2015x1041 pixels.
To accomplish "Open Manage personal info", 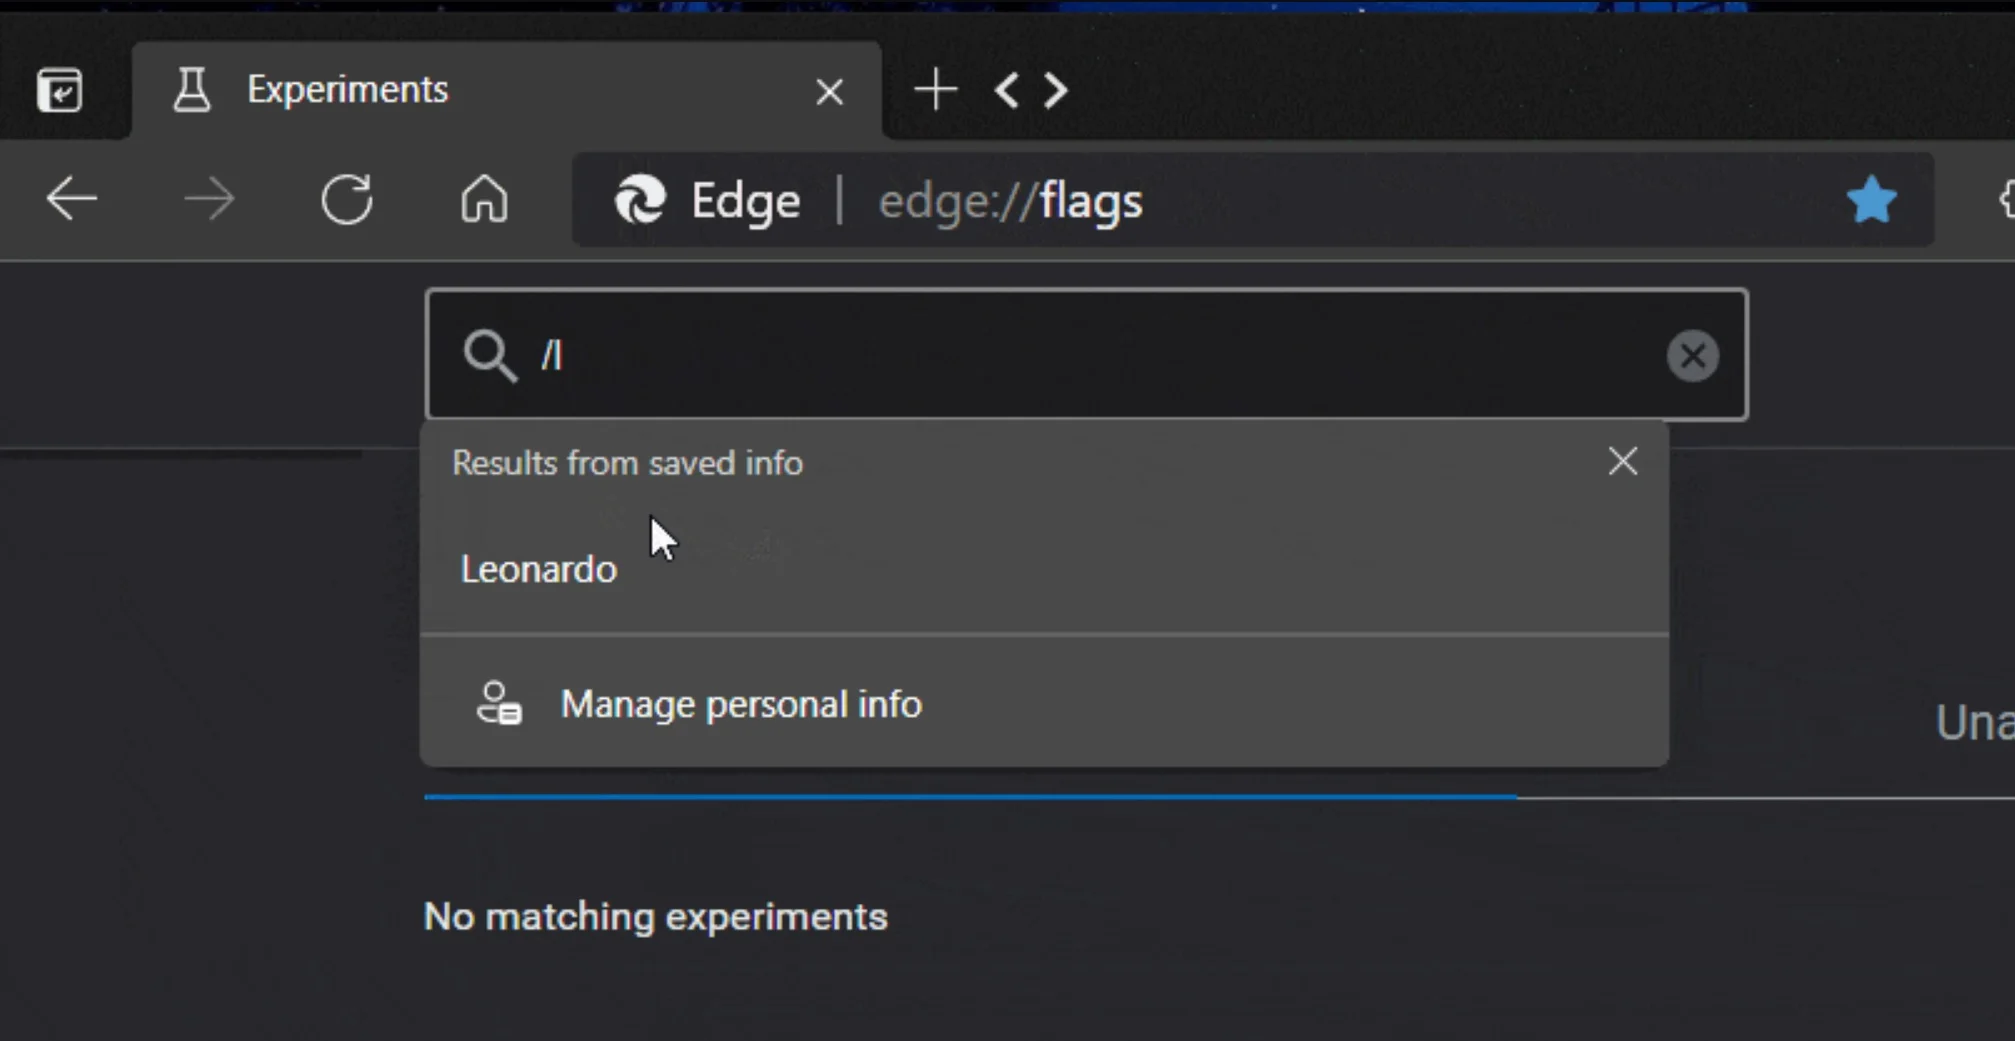I will [x=740, y=704].
